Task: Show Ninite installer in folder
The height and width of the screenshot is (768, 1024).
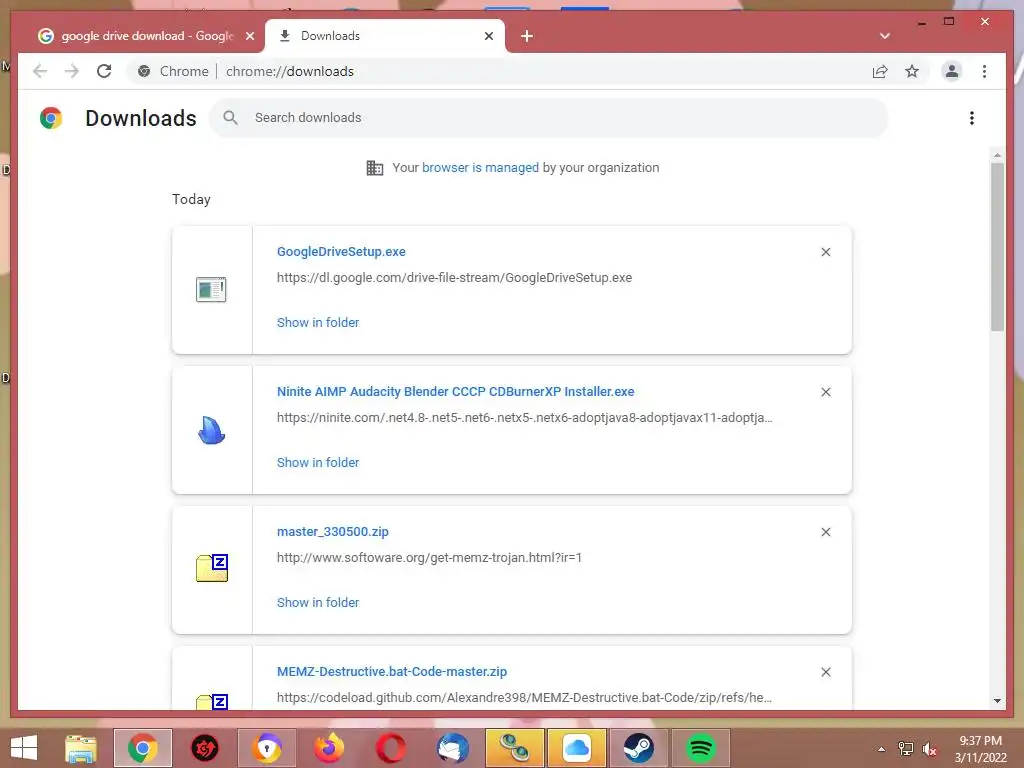Action: point(317,462)
